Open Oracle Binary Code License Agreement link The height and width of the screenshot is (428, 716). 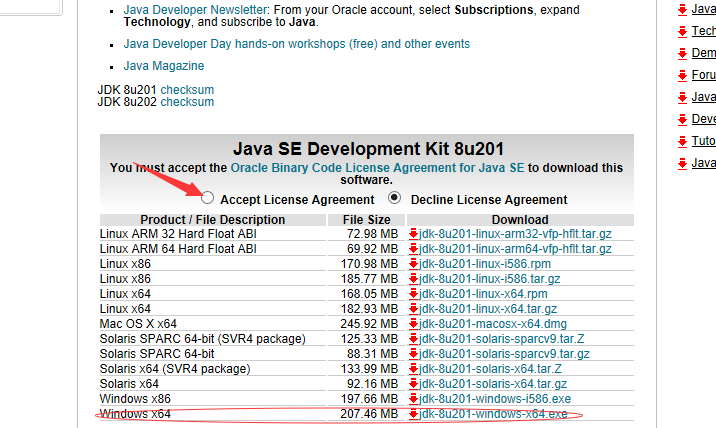pos(377,168)
